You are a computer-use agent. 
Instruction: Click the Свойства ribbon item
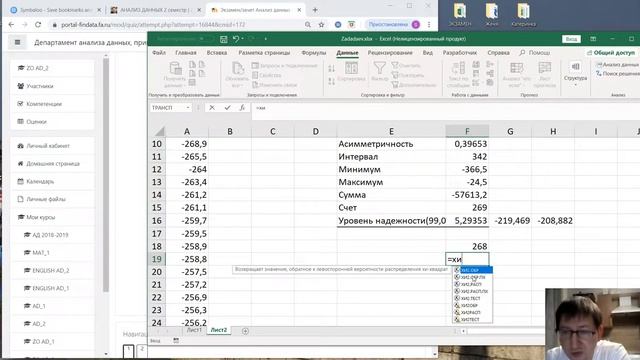(267, 75)
